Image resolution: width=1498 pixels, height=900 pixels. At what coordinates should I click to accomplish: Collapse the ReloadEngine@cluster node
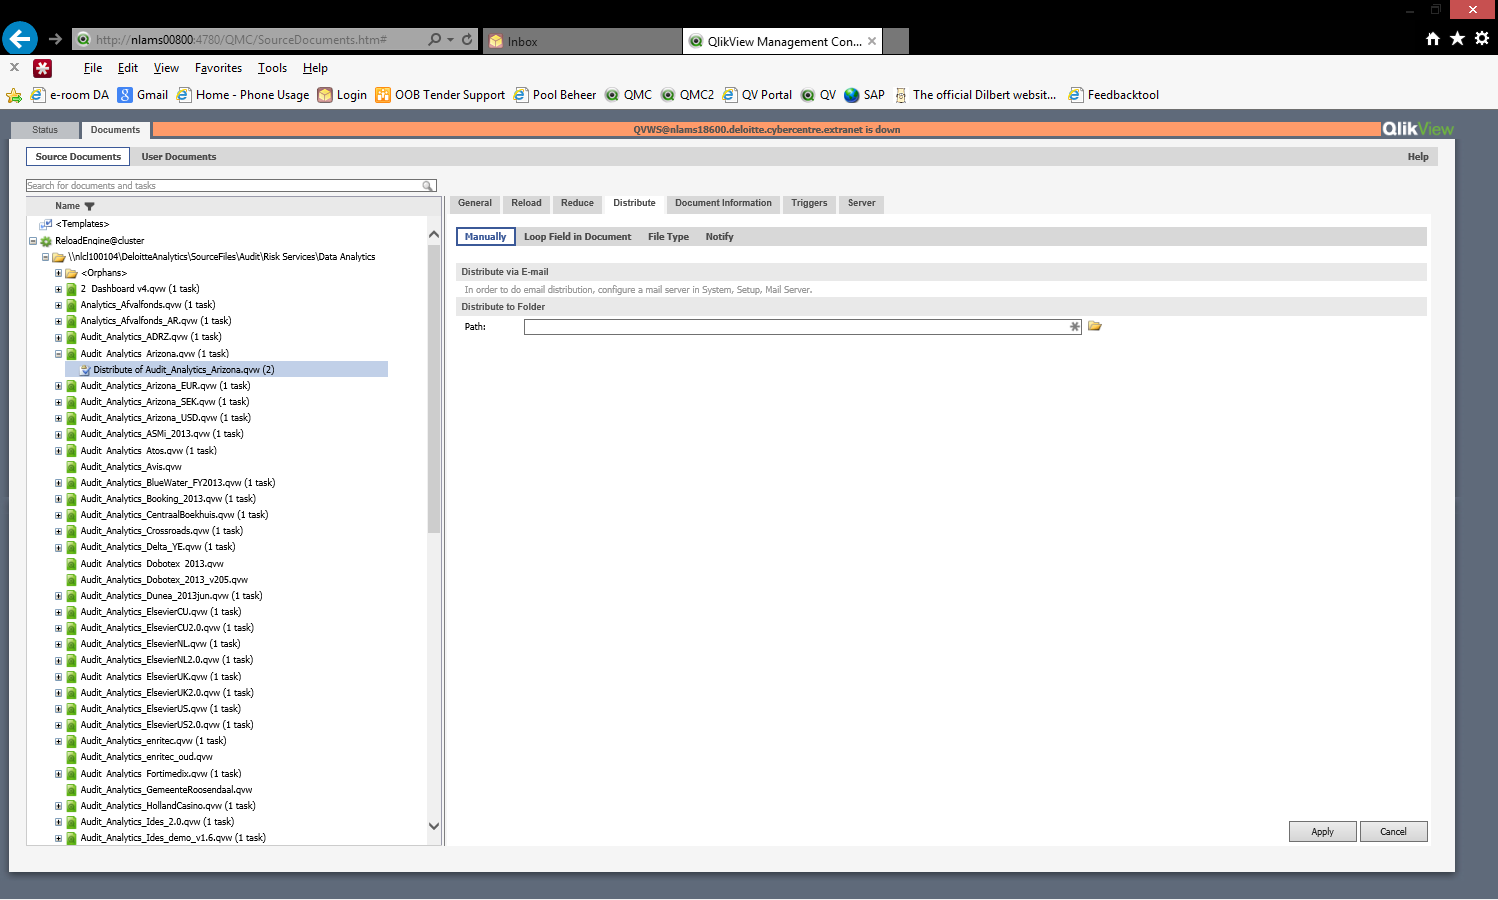33,241
